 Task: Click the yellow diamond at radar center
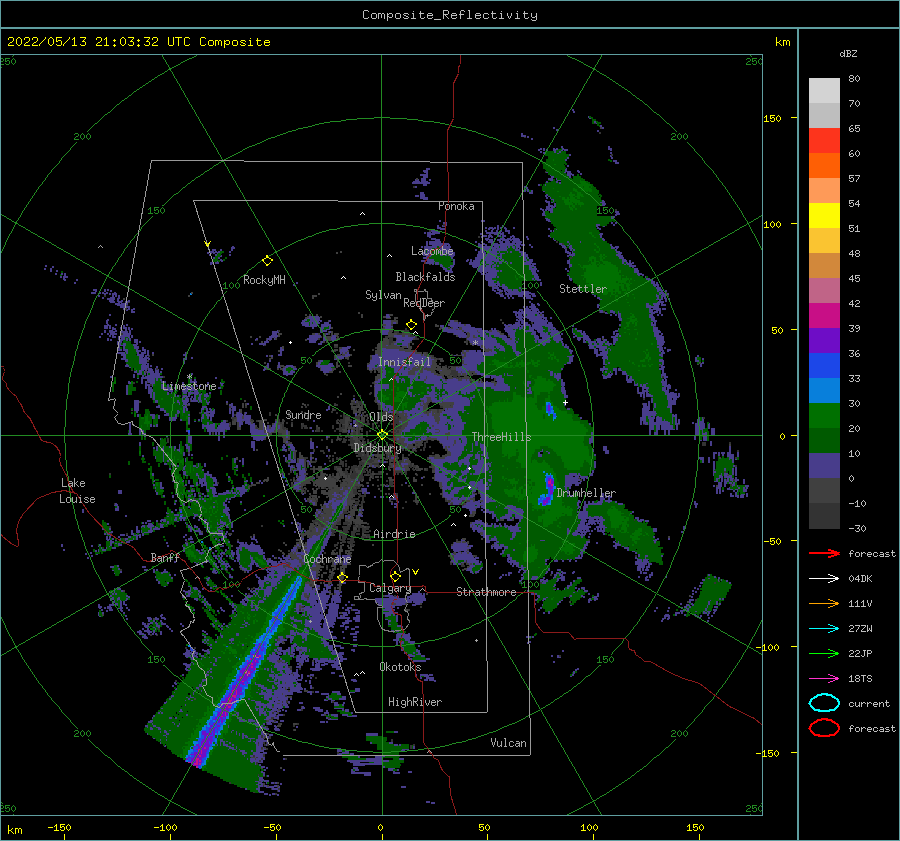point(382,435)
